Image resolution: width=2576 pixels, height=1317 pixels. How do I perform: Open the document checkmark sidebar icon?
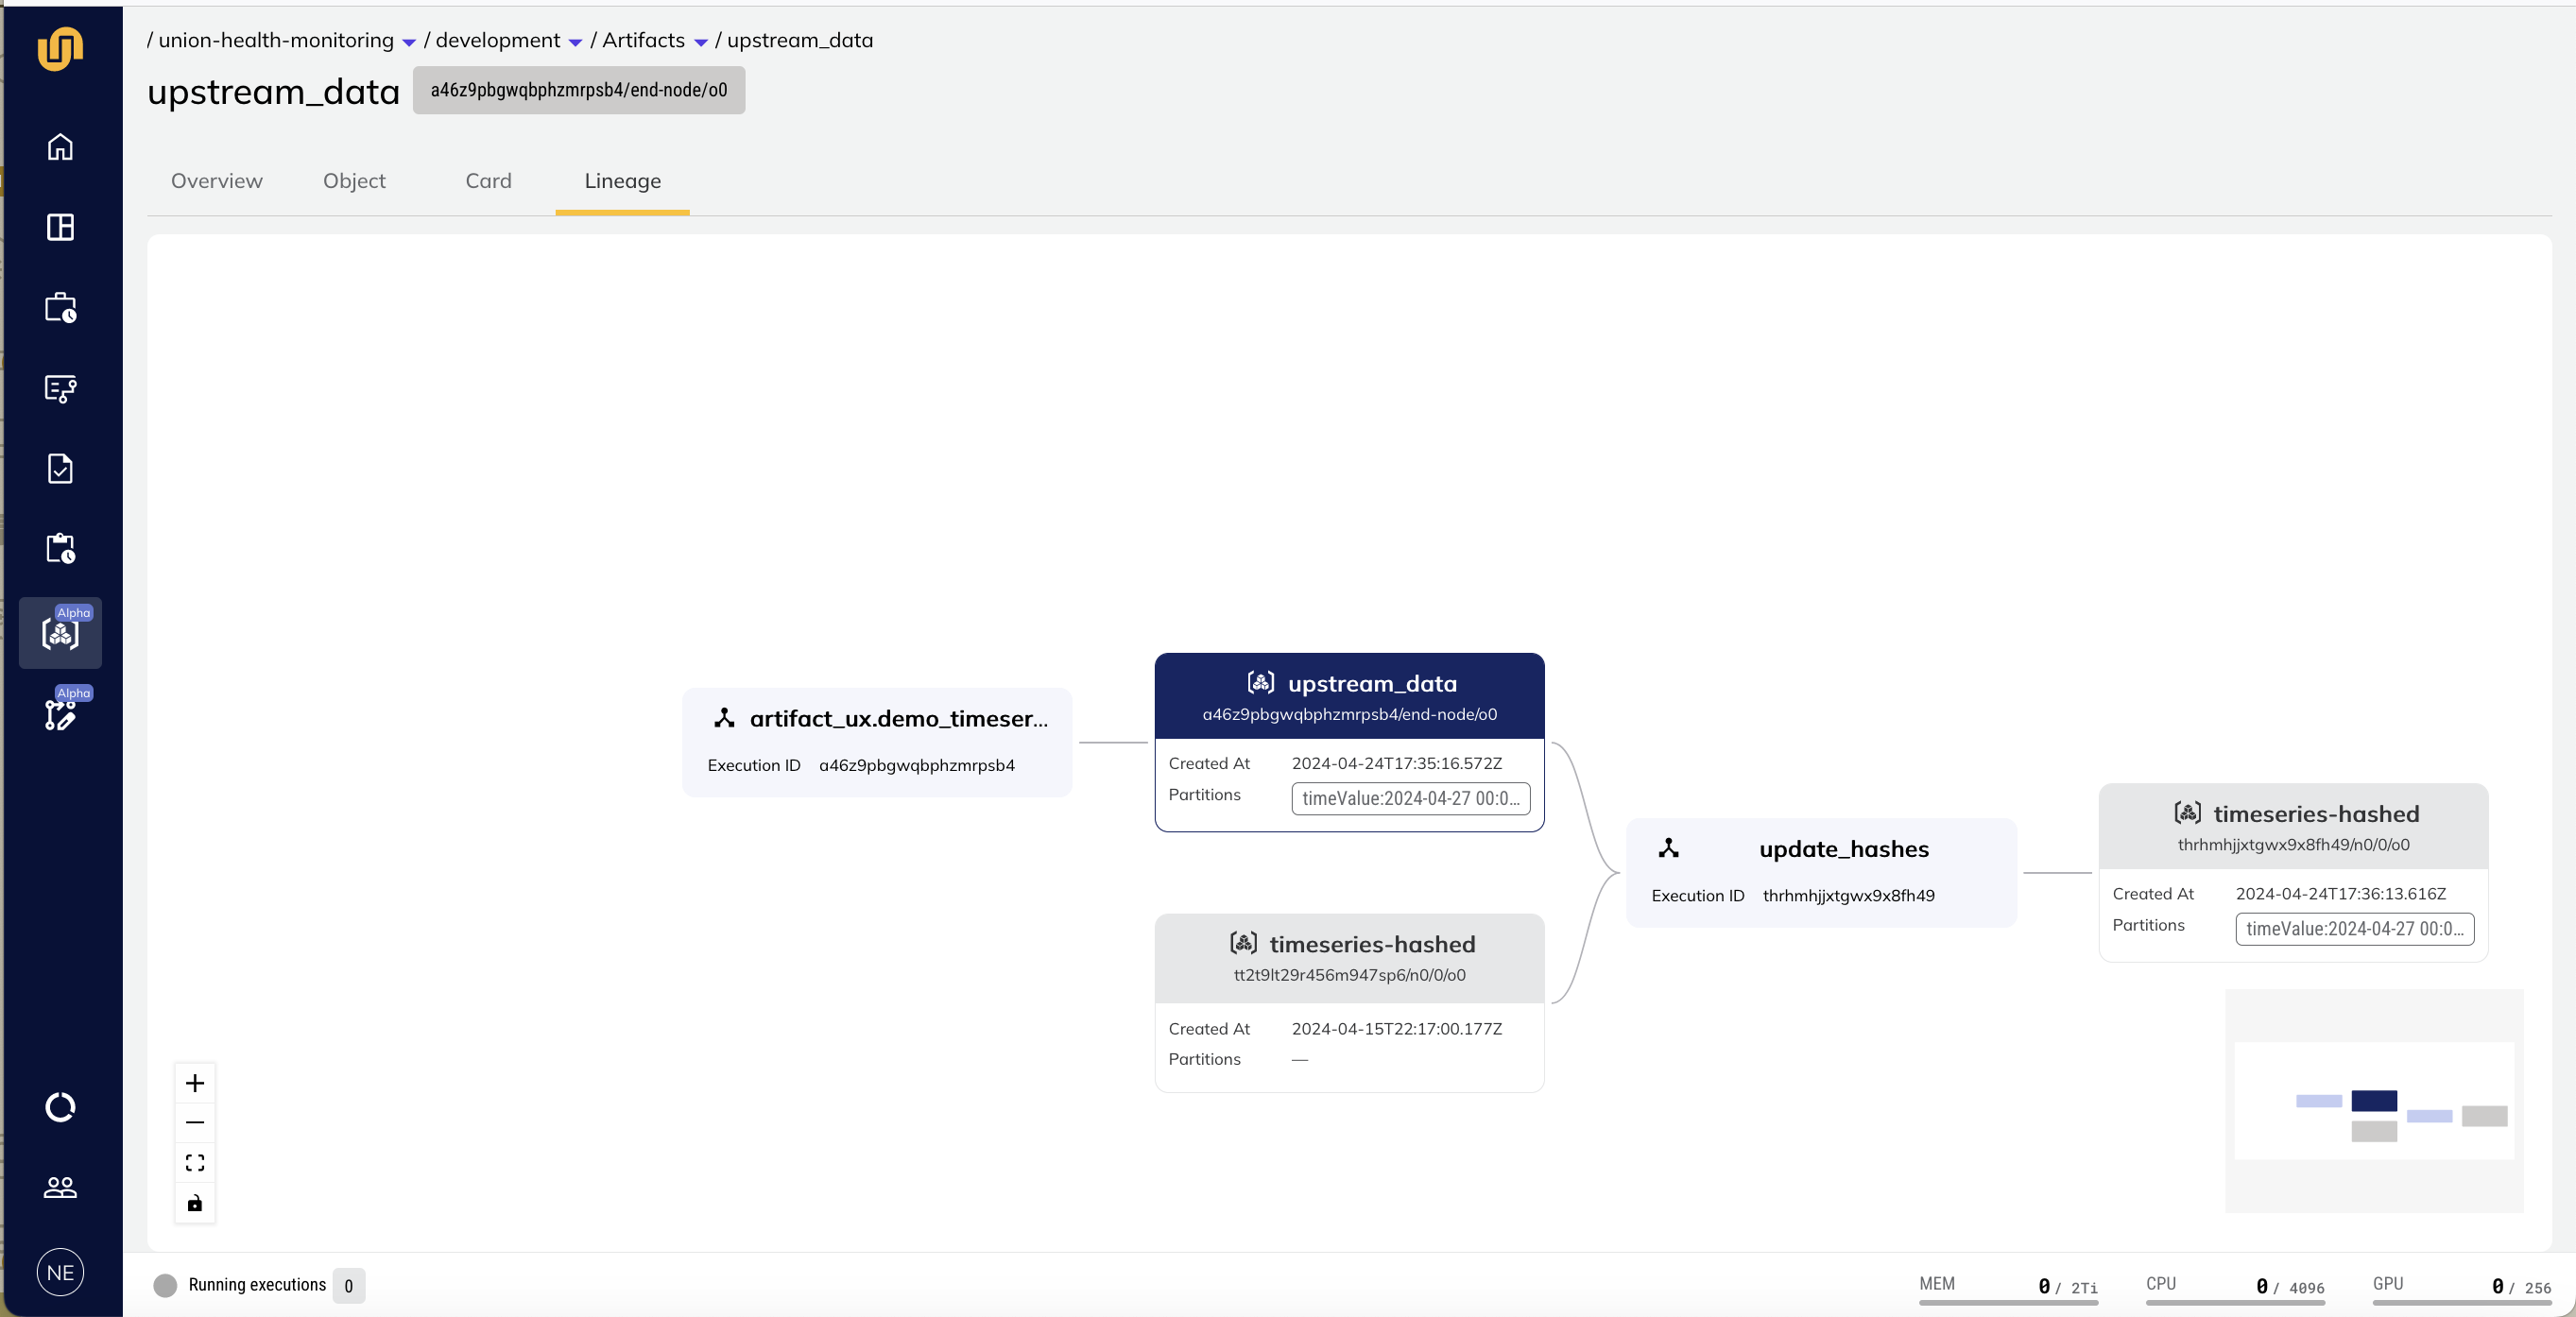click(x=60, y=468)
